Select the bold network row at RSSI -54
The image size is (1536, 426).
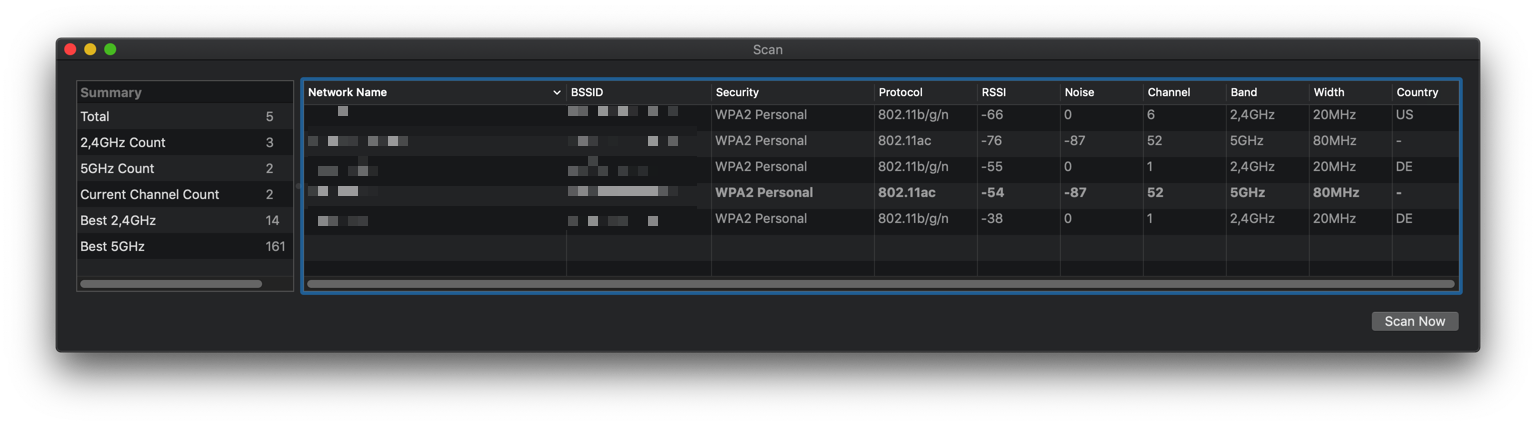point(880,192)
